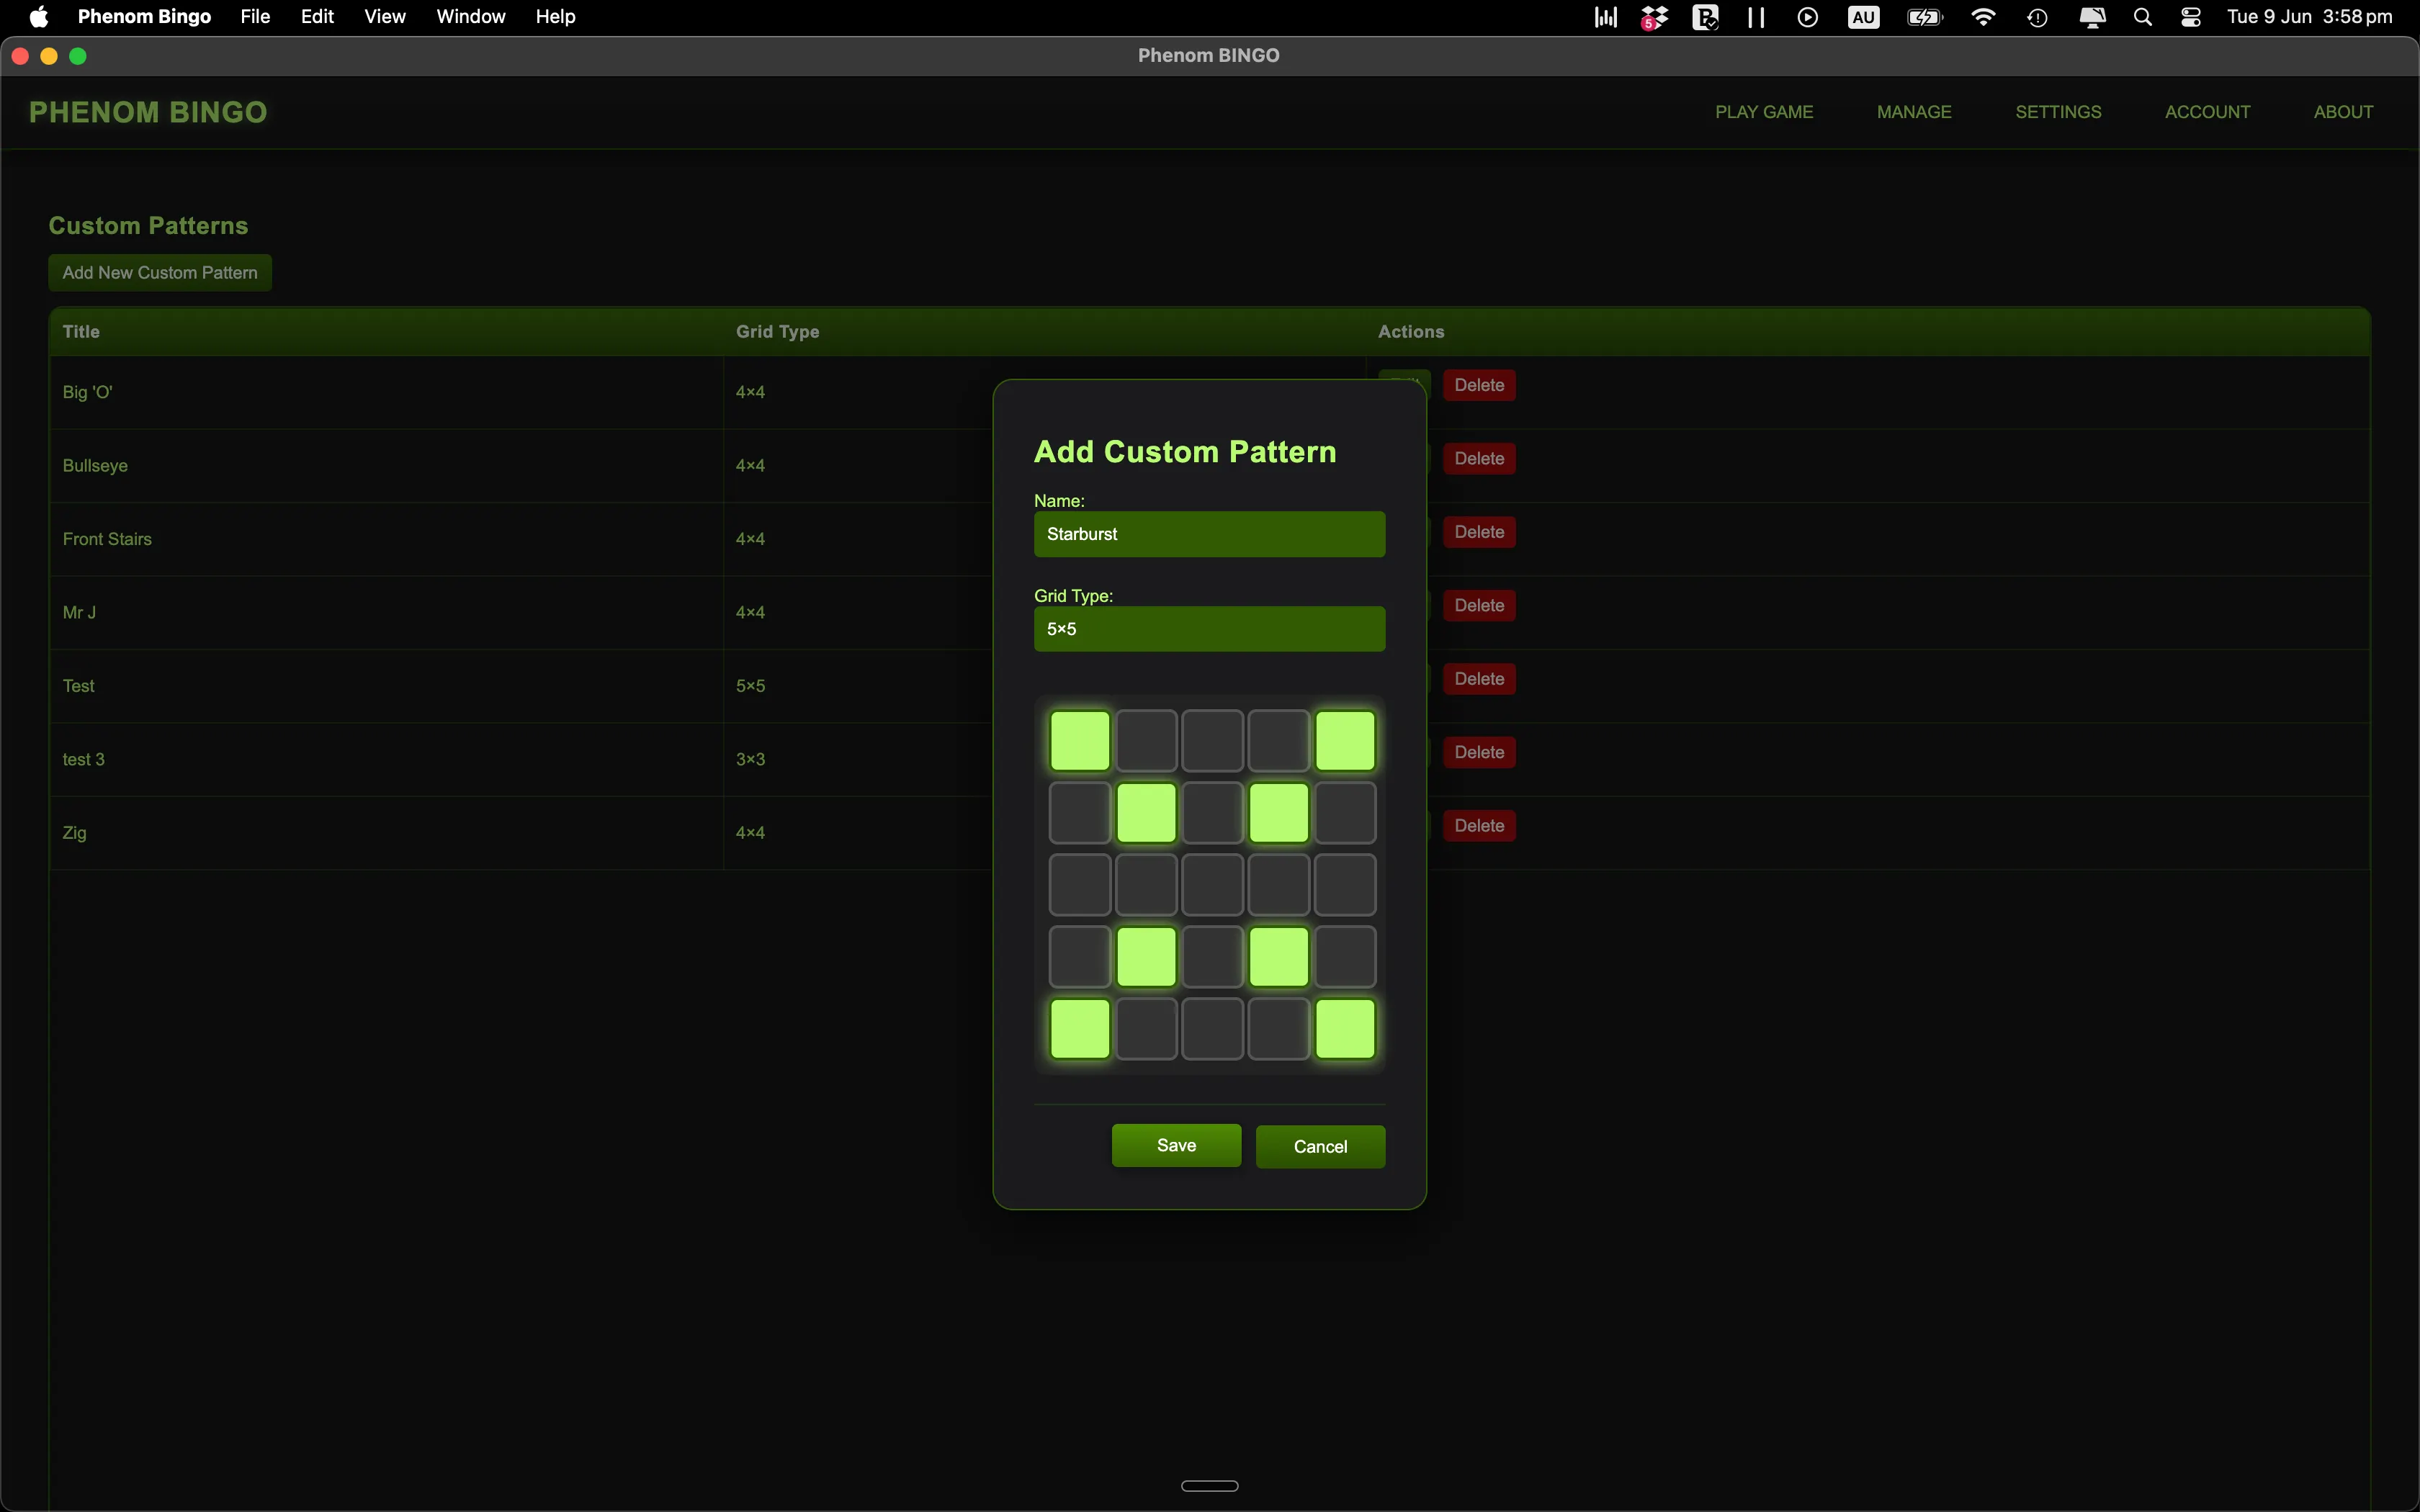The height and width of the screenshot is (1512, 2420).
Task: Open Control Center icon
Action: pyautogui.click(x=2191, y=17)
